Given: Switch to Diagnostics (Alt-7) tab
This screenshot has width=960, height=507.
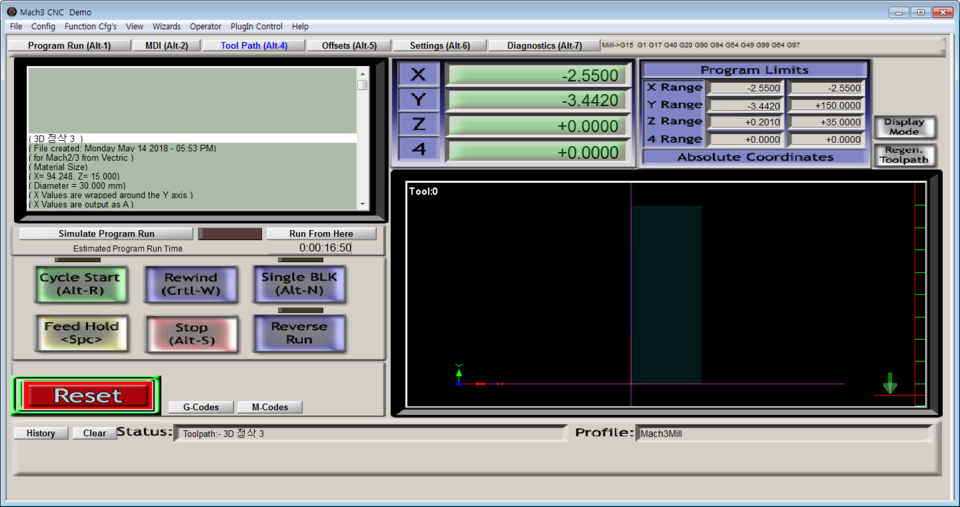Looking at the screenshot, I should click(544, 45).
